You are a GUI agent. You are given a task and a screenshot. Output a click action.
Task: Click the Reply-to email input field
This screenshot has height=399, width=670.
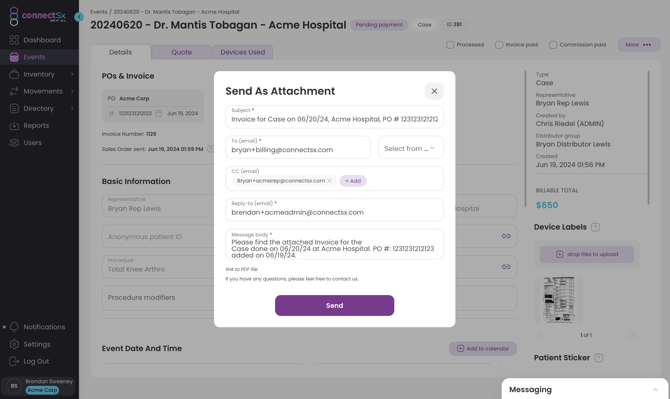(335, 210)
